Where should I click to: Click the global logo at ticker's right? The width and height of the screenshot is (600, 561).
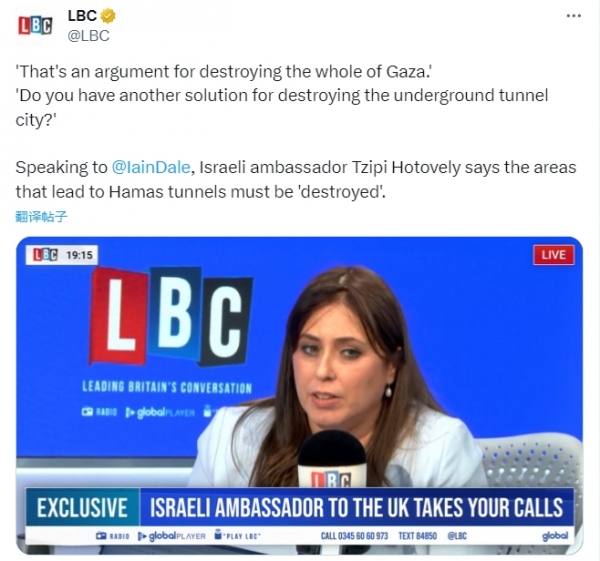point(555,536)
